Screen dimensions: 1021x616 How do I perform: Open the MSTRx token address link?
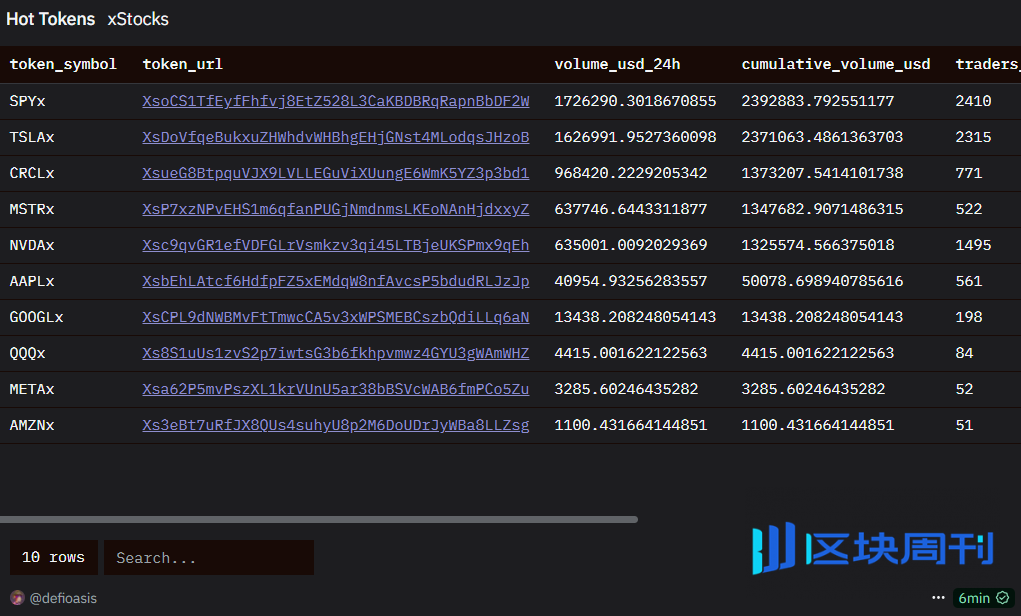335,209
